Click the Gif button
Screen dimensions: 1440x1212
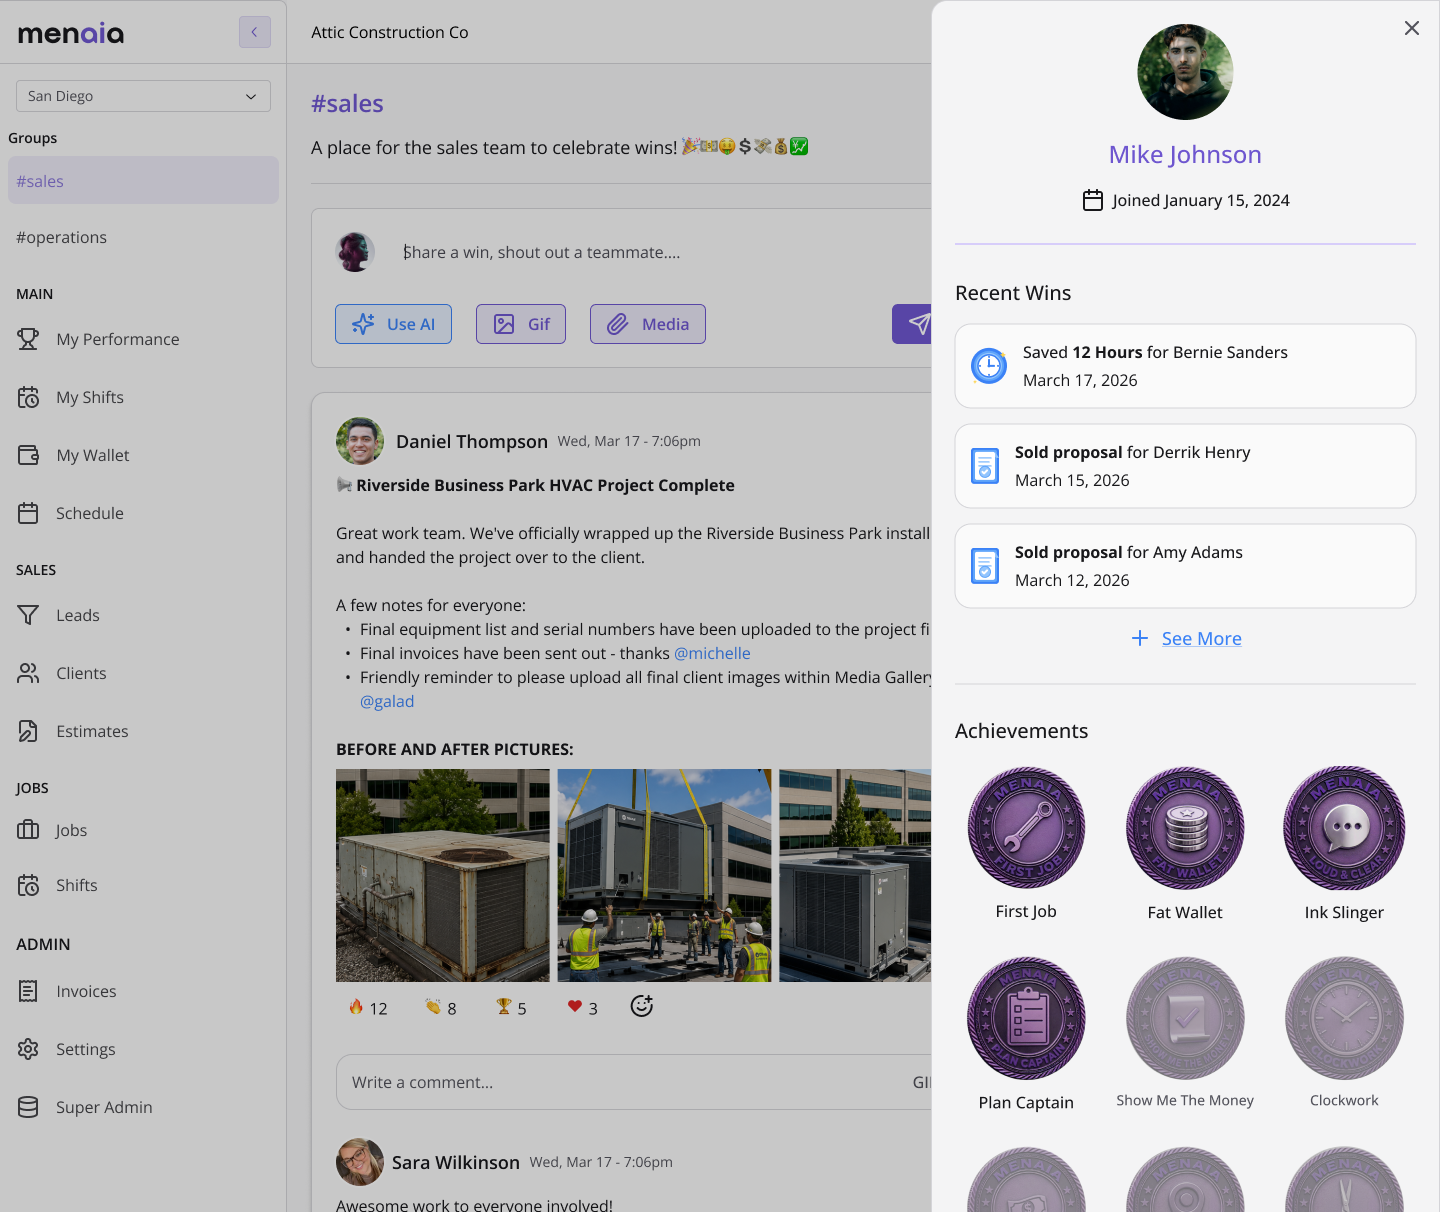(521, 324)
